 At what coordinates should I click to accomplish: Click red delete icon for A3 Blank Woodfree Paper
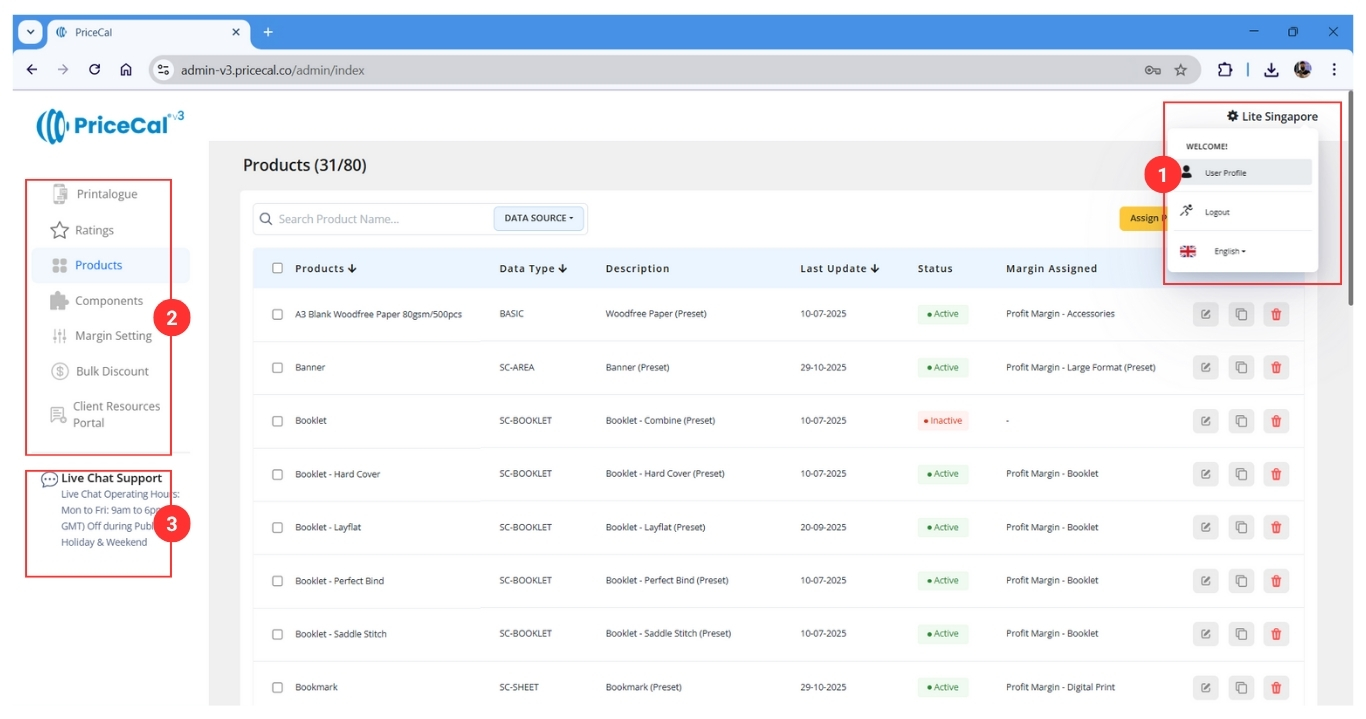point(1275,314)
